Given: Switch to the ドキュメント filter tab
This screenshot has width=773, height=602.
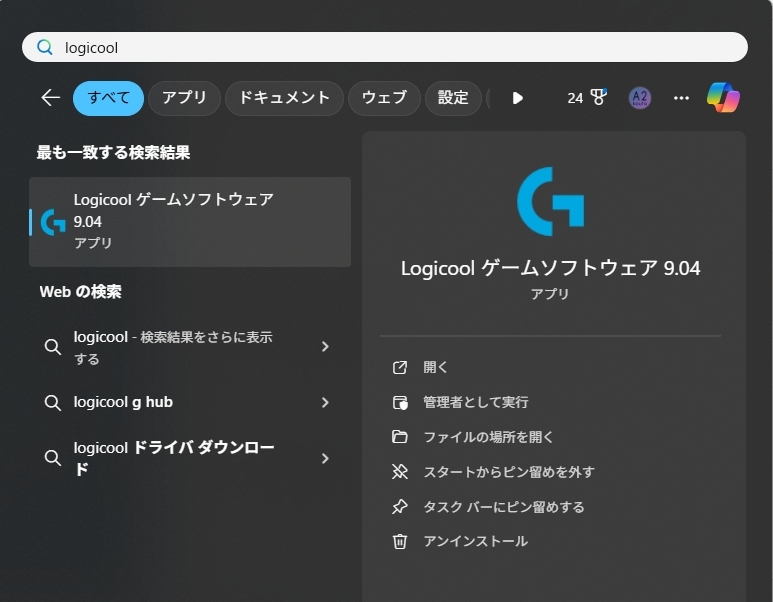Looking at the screenshot, I should point(284,98).
